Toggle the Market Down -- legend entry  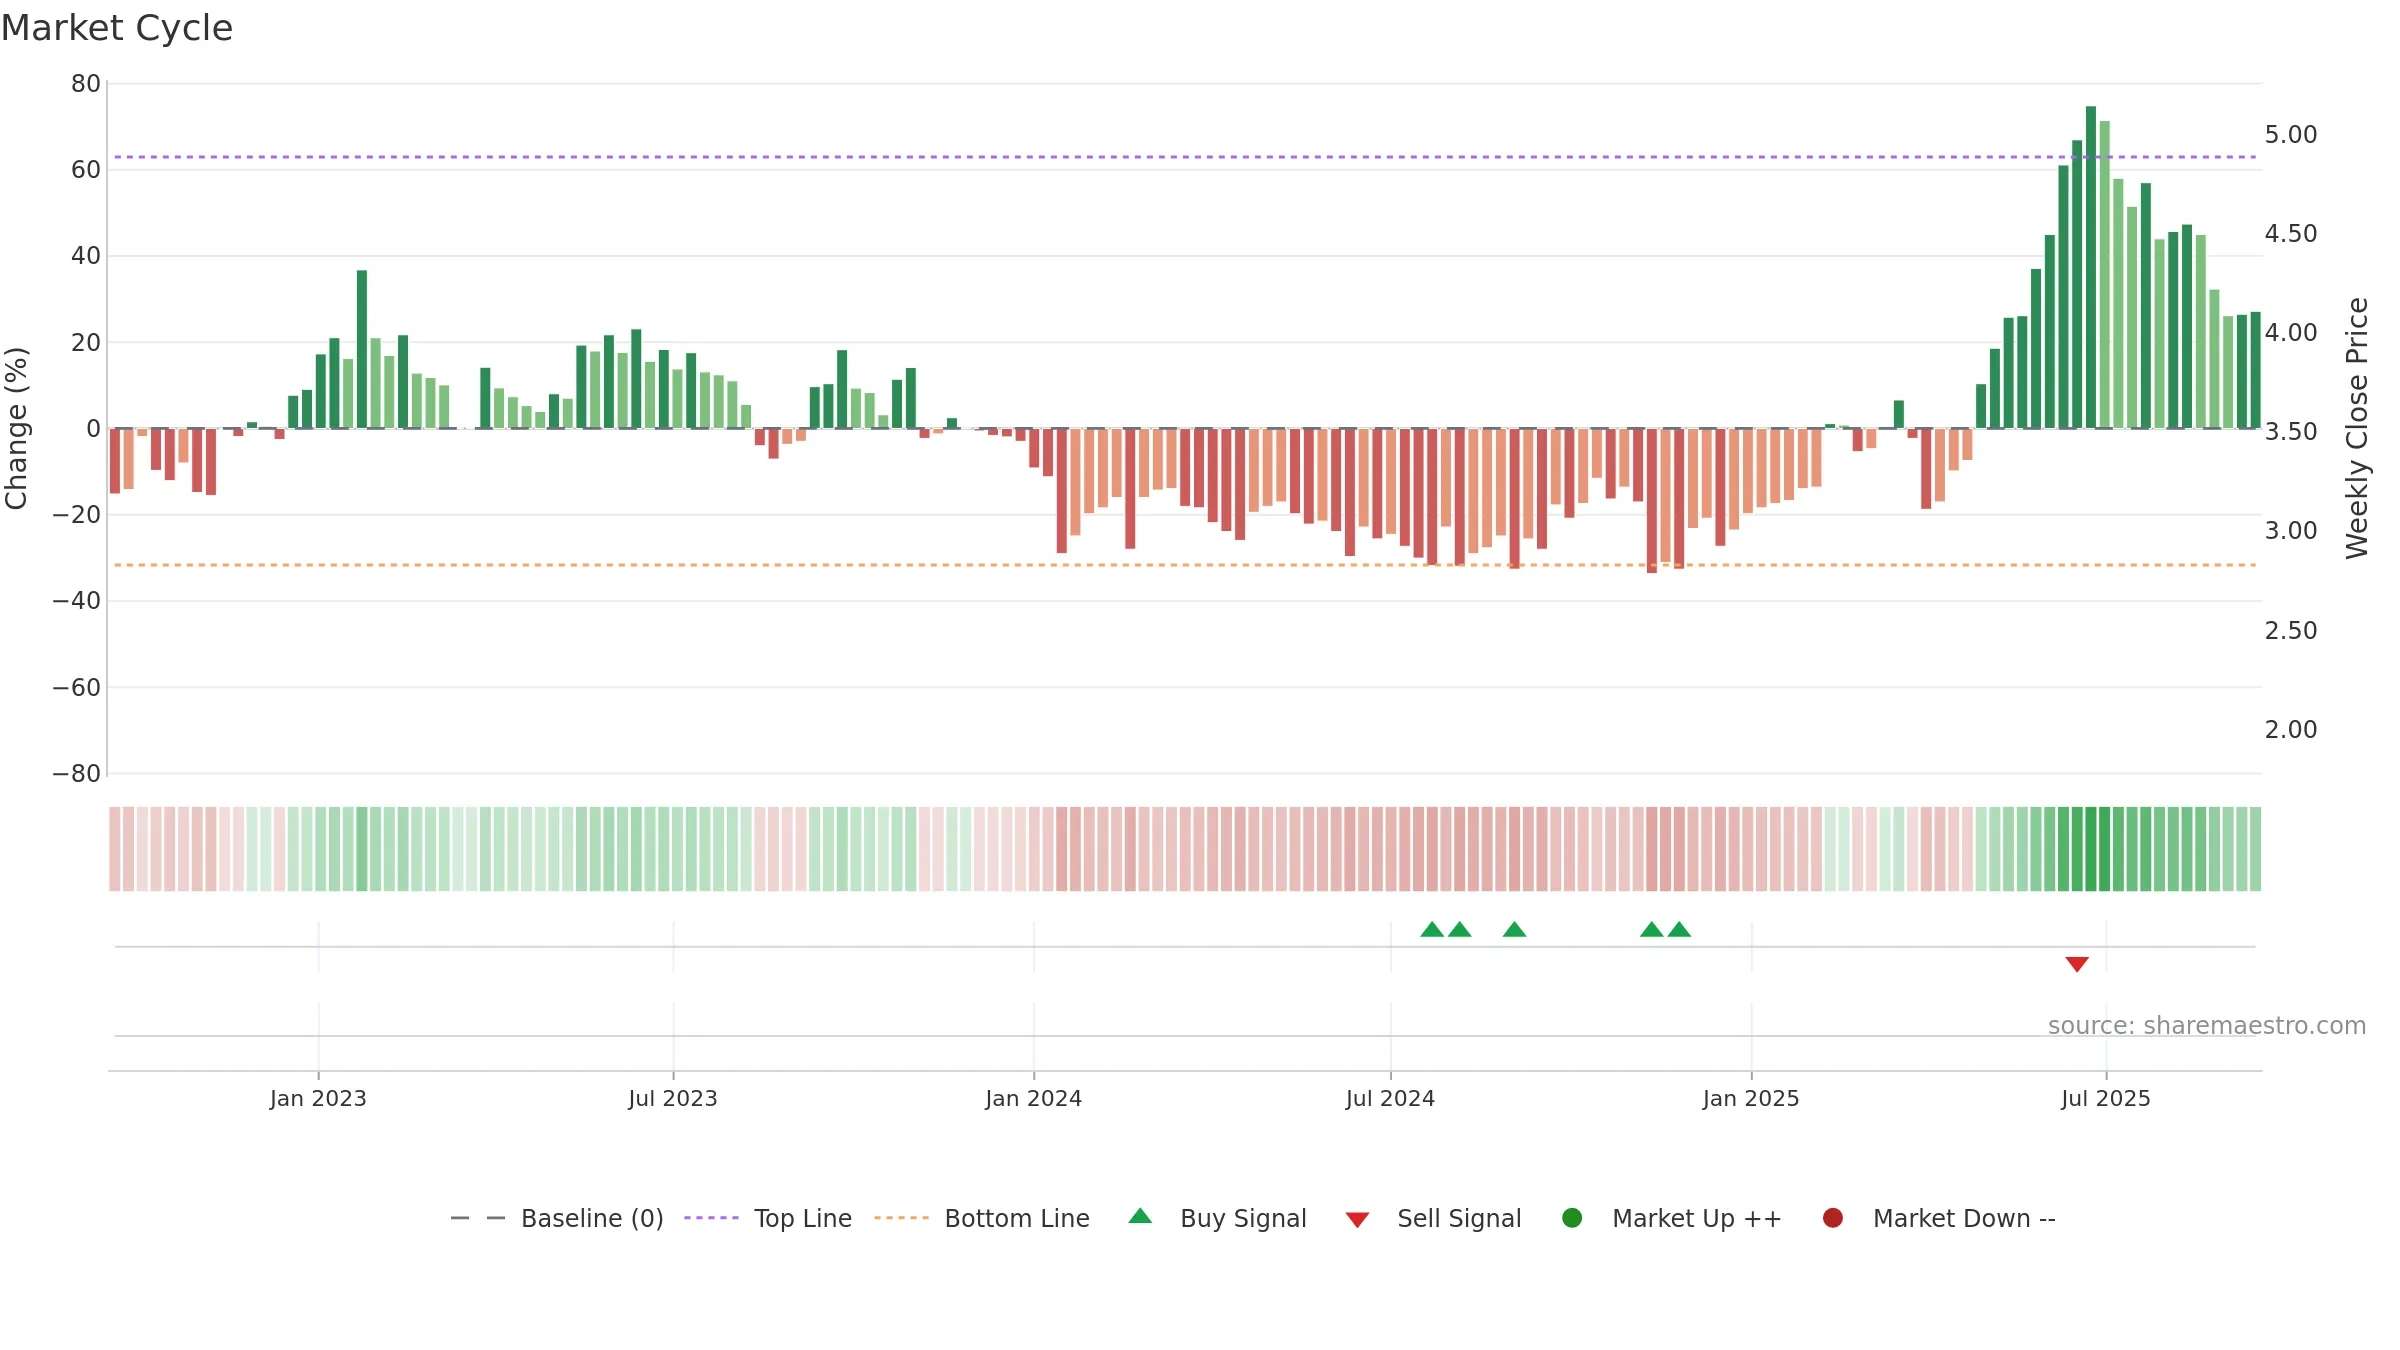click(1939, 1218)
